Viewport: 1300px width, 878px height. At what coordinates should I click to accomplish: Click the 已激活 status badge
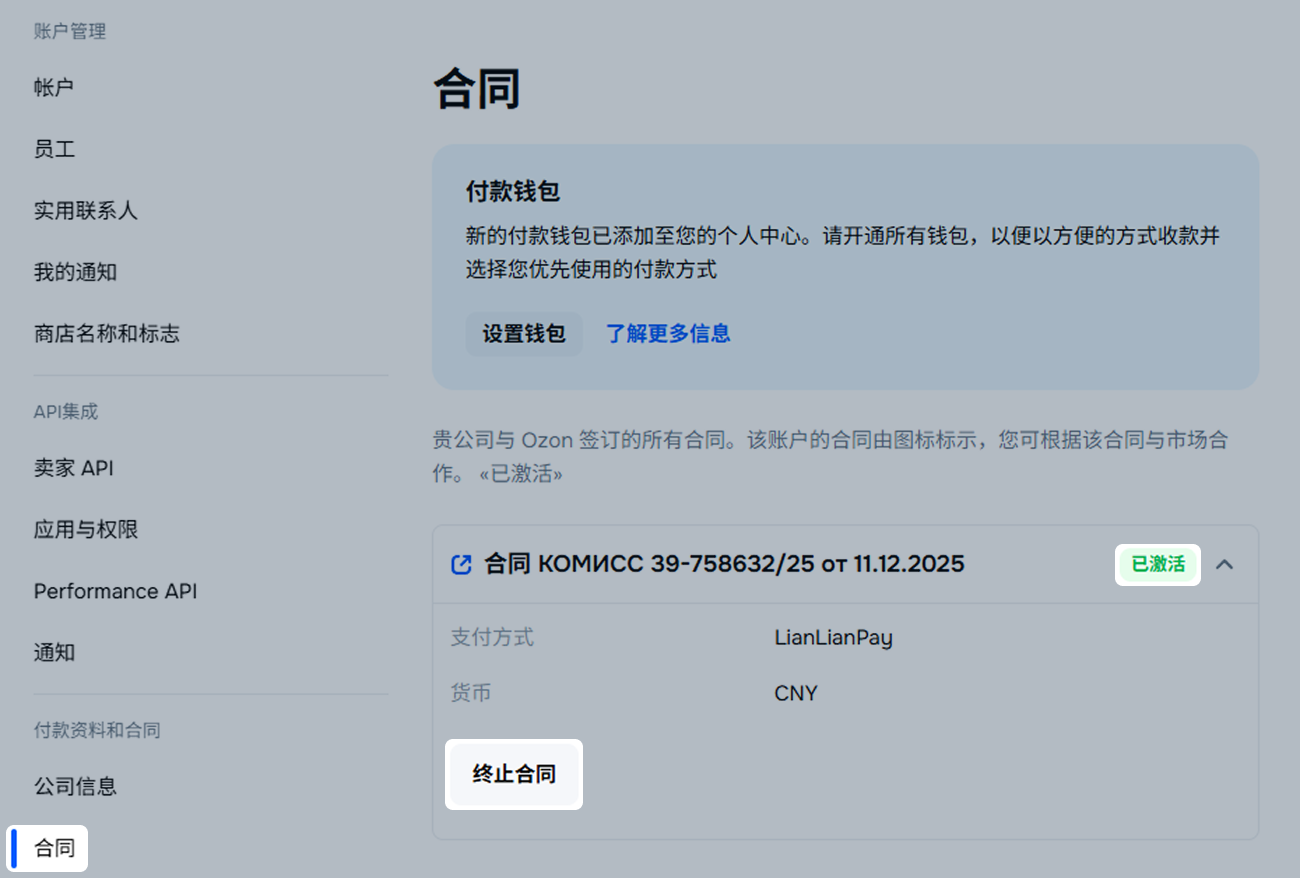pyautogui.click(x=1158, y=564)
